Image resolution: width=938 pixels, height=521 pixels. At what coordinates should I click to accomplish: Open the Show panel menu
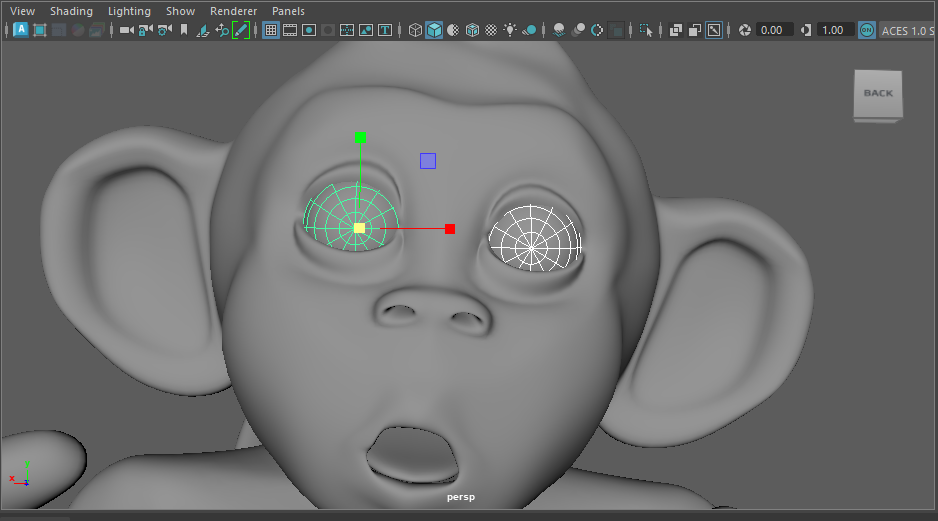181,11
